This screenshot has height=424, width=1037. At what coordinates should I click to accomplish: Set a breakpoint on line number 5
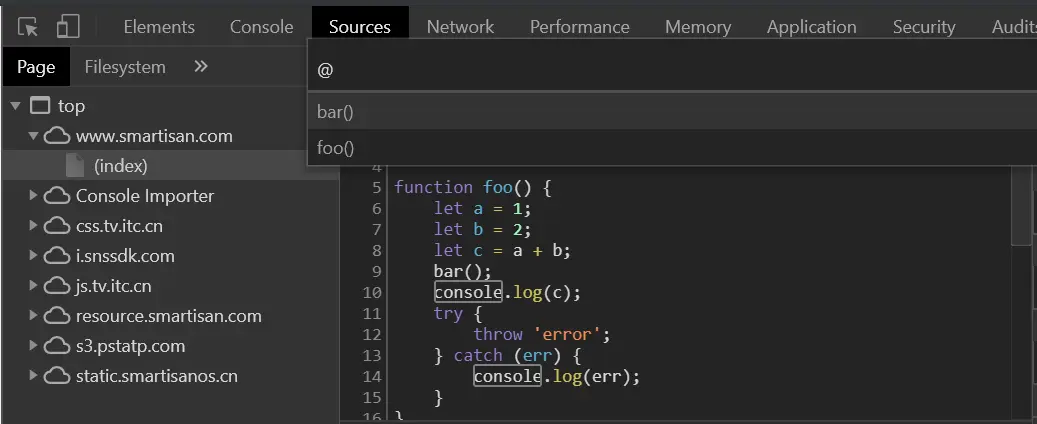(376, 188)
